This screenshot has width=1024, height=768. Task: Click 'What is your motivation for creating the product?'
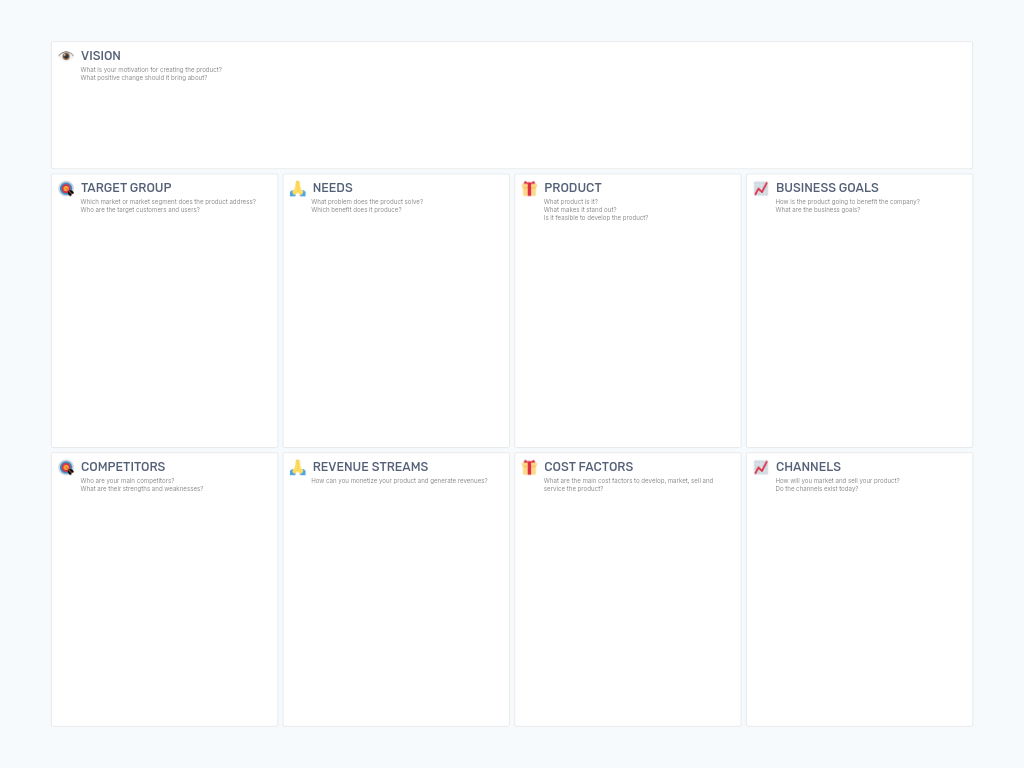pyautogui.click(x=151, y=70)
